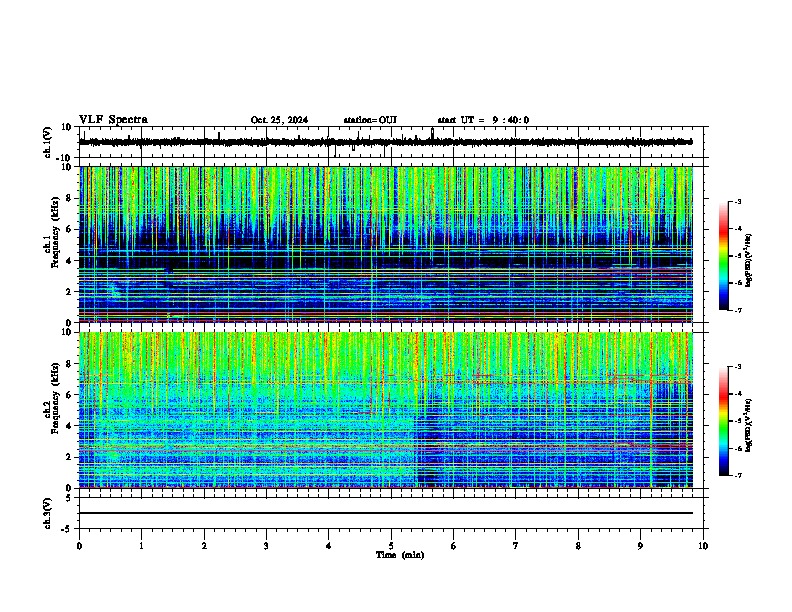
Task: Click inside the ch.1 frequency spectrogram
Action: click(386, 244)
